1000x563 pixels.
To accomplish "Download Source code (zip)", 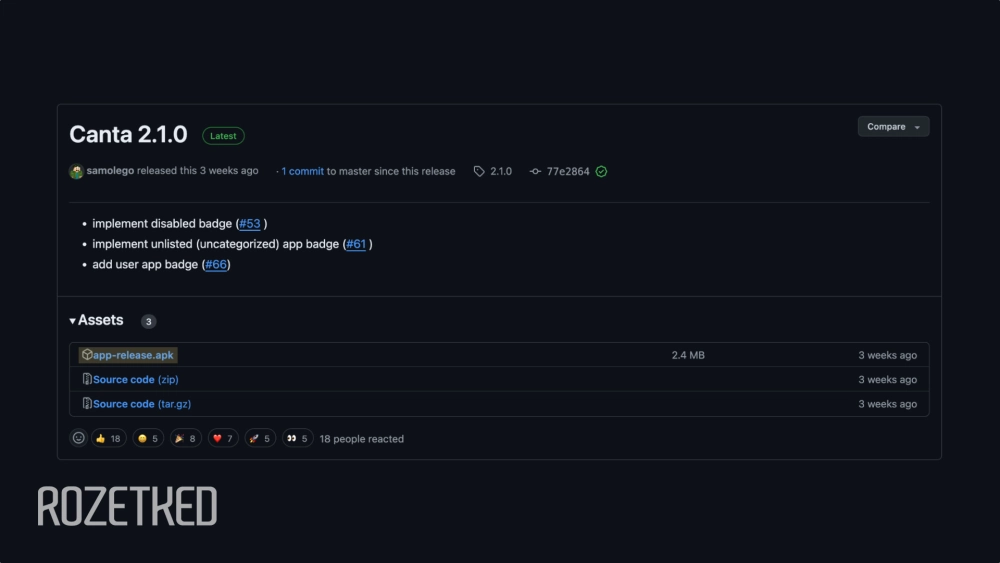I will [136, 379].
